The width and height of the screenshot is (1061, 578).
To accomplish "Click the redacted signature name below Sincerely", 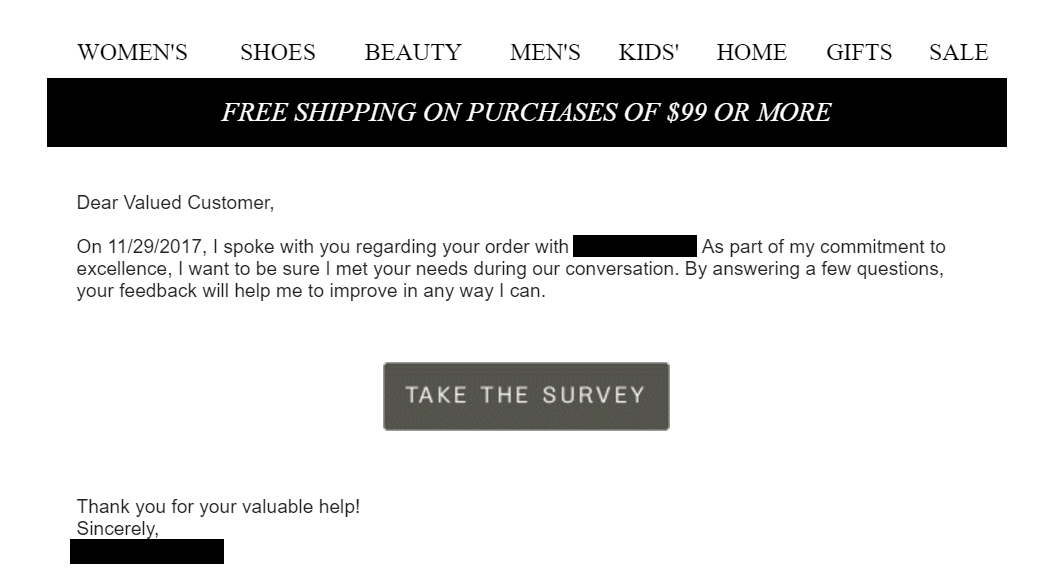I will click(x=147, y=552).
